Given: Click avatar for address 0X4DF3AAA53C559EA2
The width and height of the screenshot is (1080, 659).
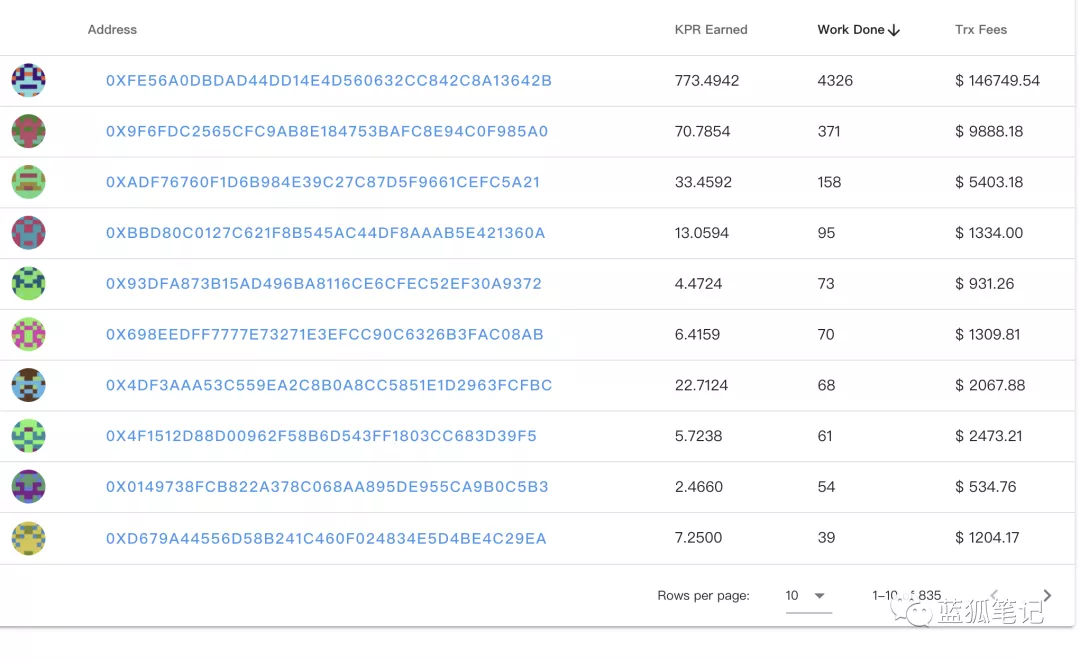Looking at the screenshot, I should point(29,385).
